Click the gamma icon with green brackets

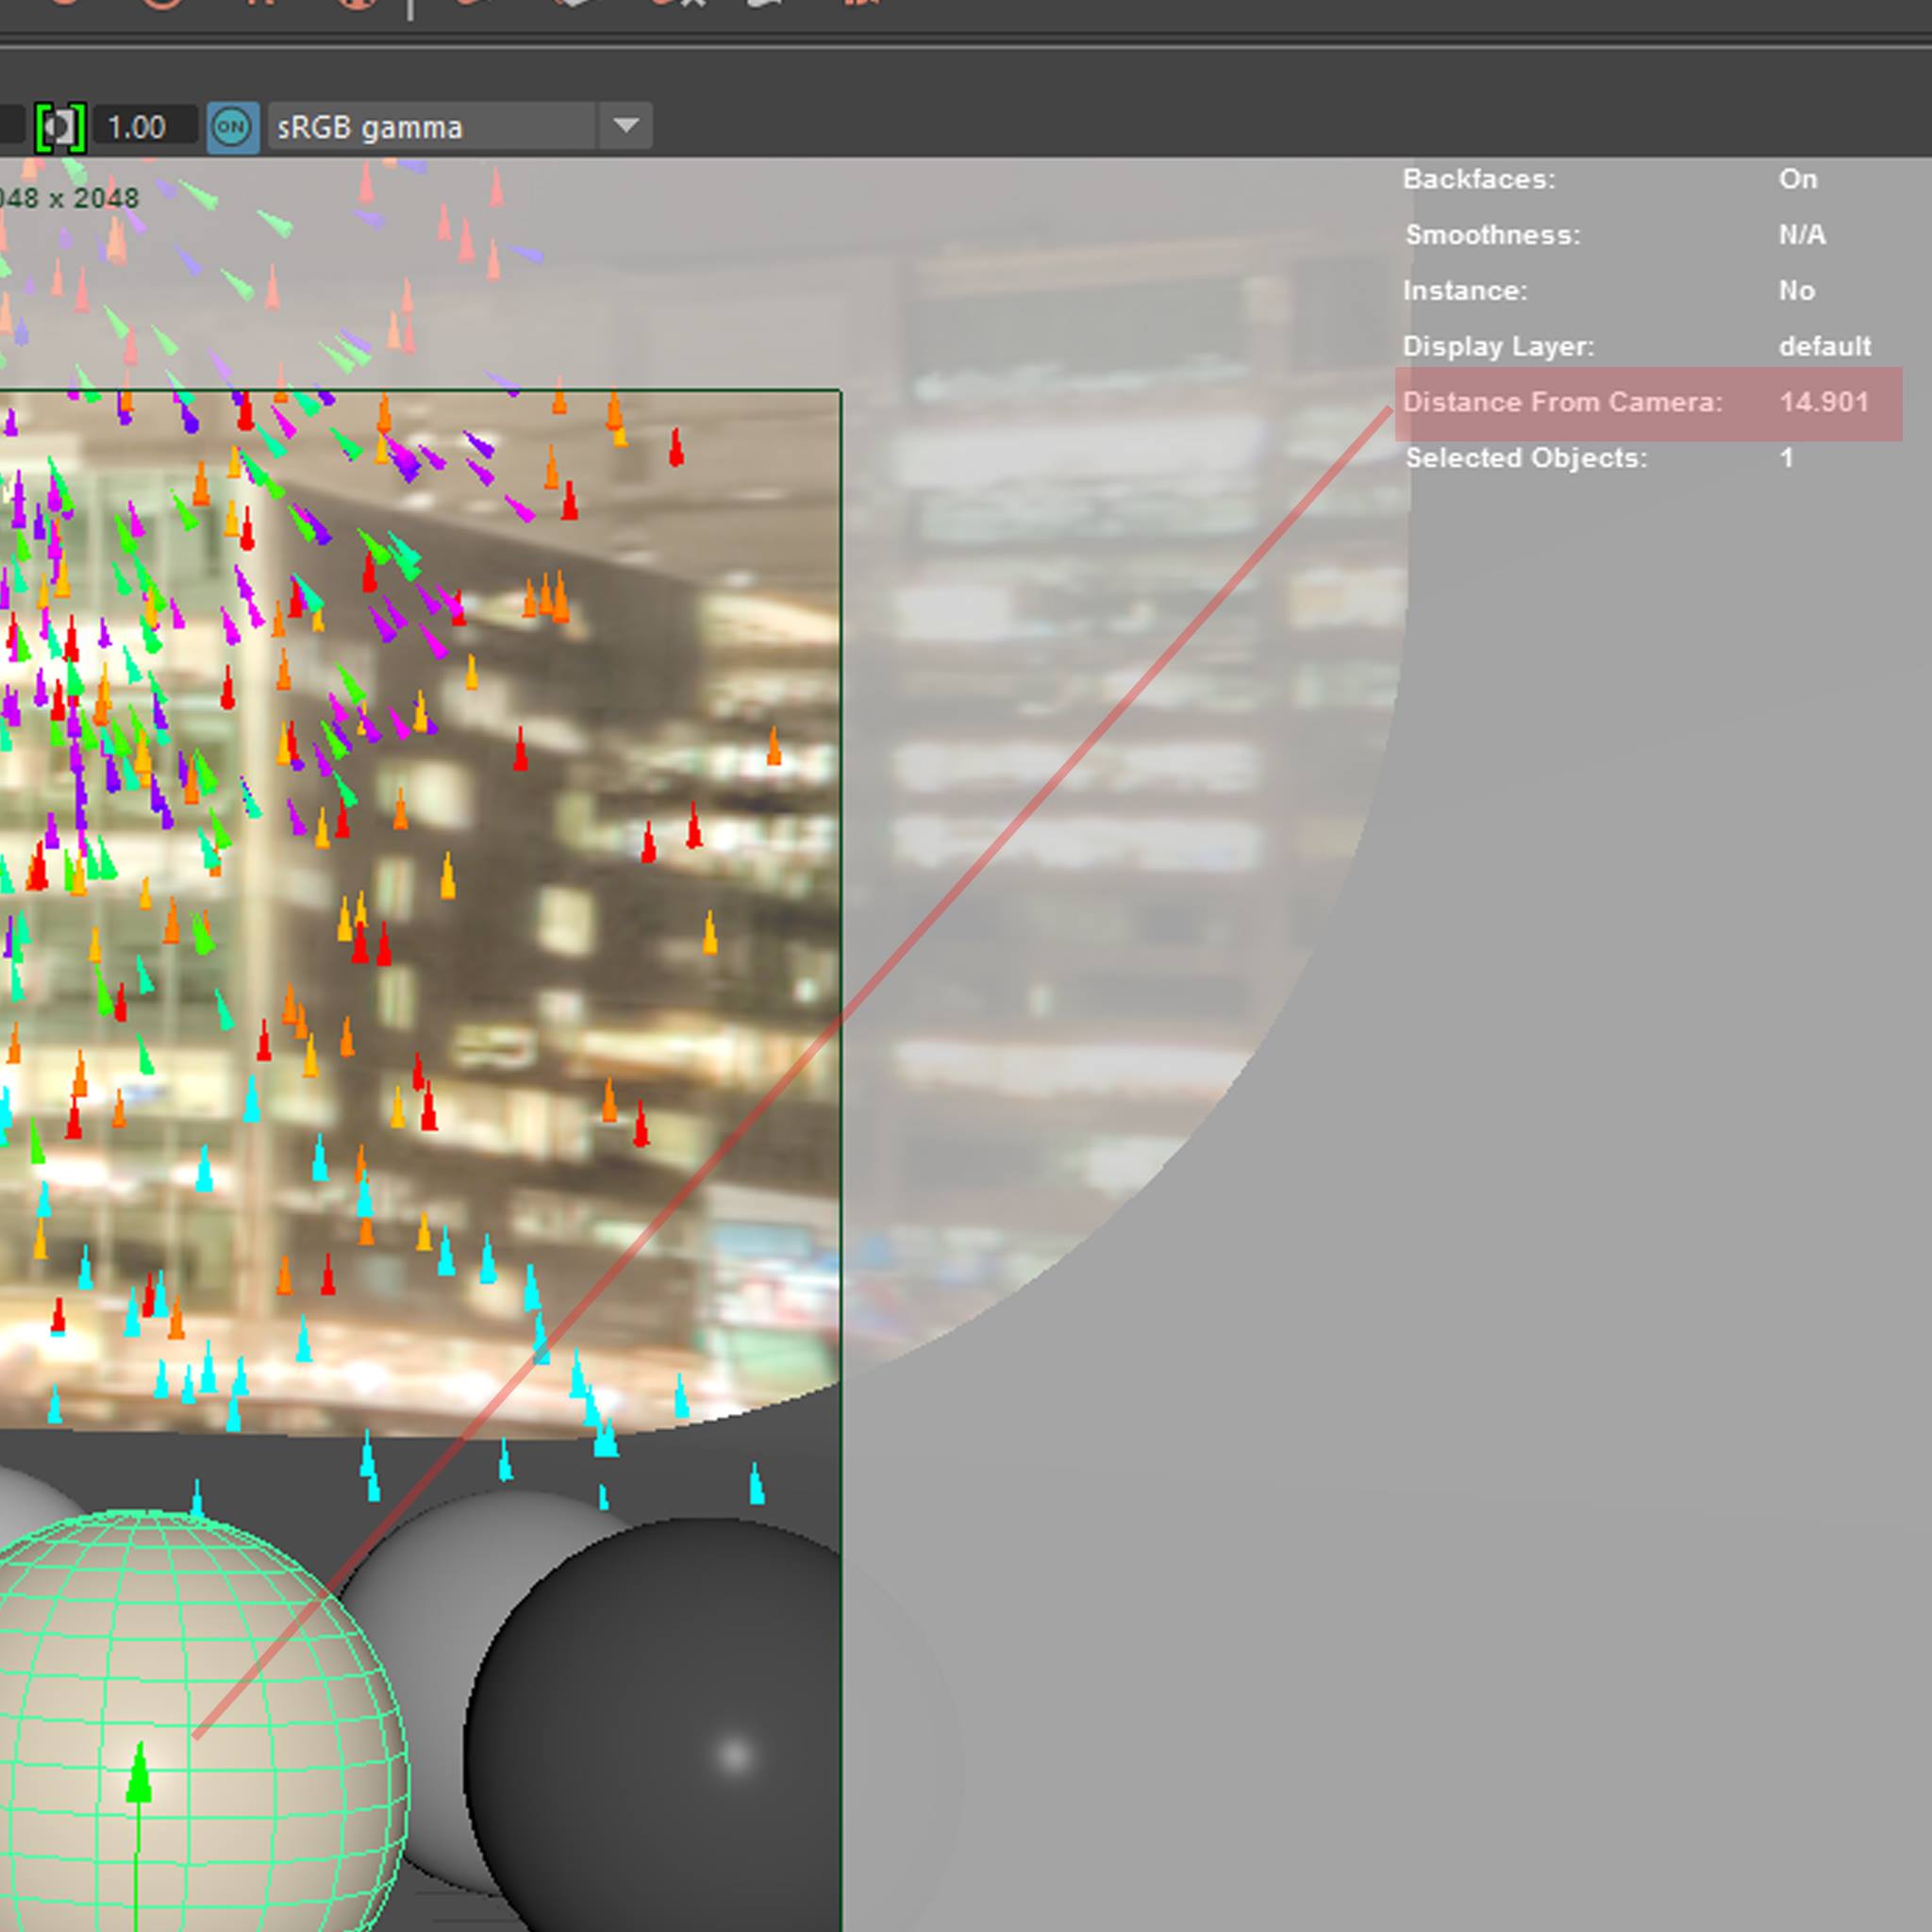click(x=60, y=127)
